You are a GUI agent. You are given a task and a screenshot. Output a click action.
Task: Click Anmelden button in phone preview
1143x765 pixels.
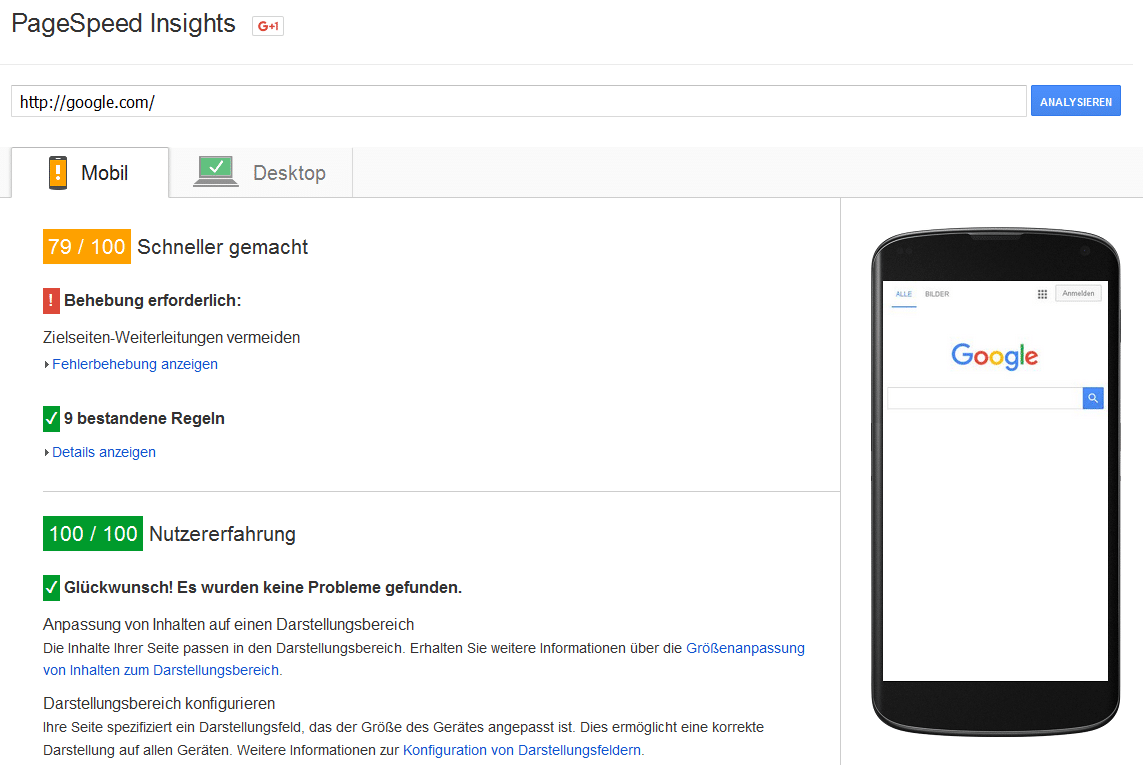(x=1078, y=293)
